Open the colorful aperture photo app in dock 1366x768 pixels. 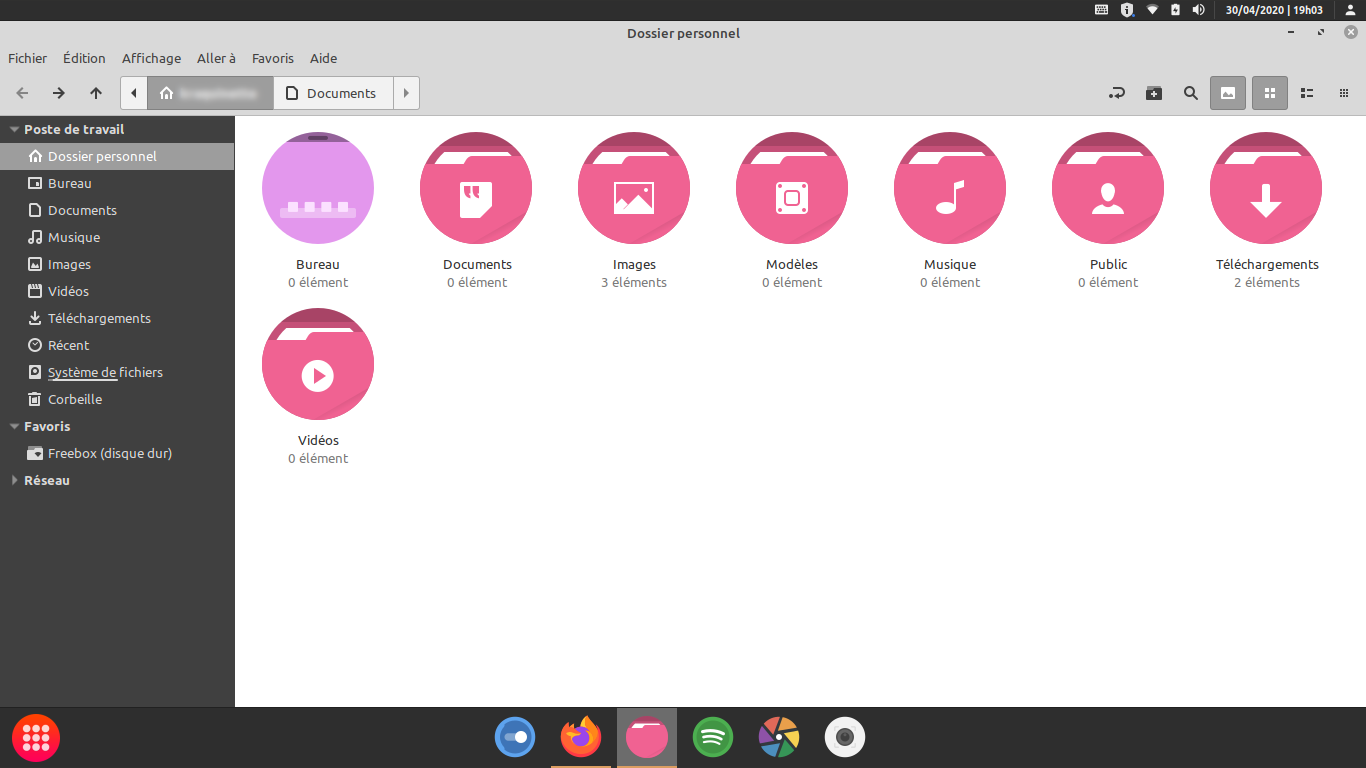pyautogui.click(x=779, y=738)
